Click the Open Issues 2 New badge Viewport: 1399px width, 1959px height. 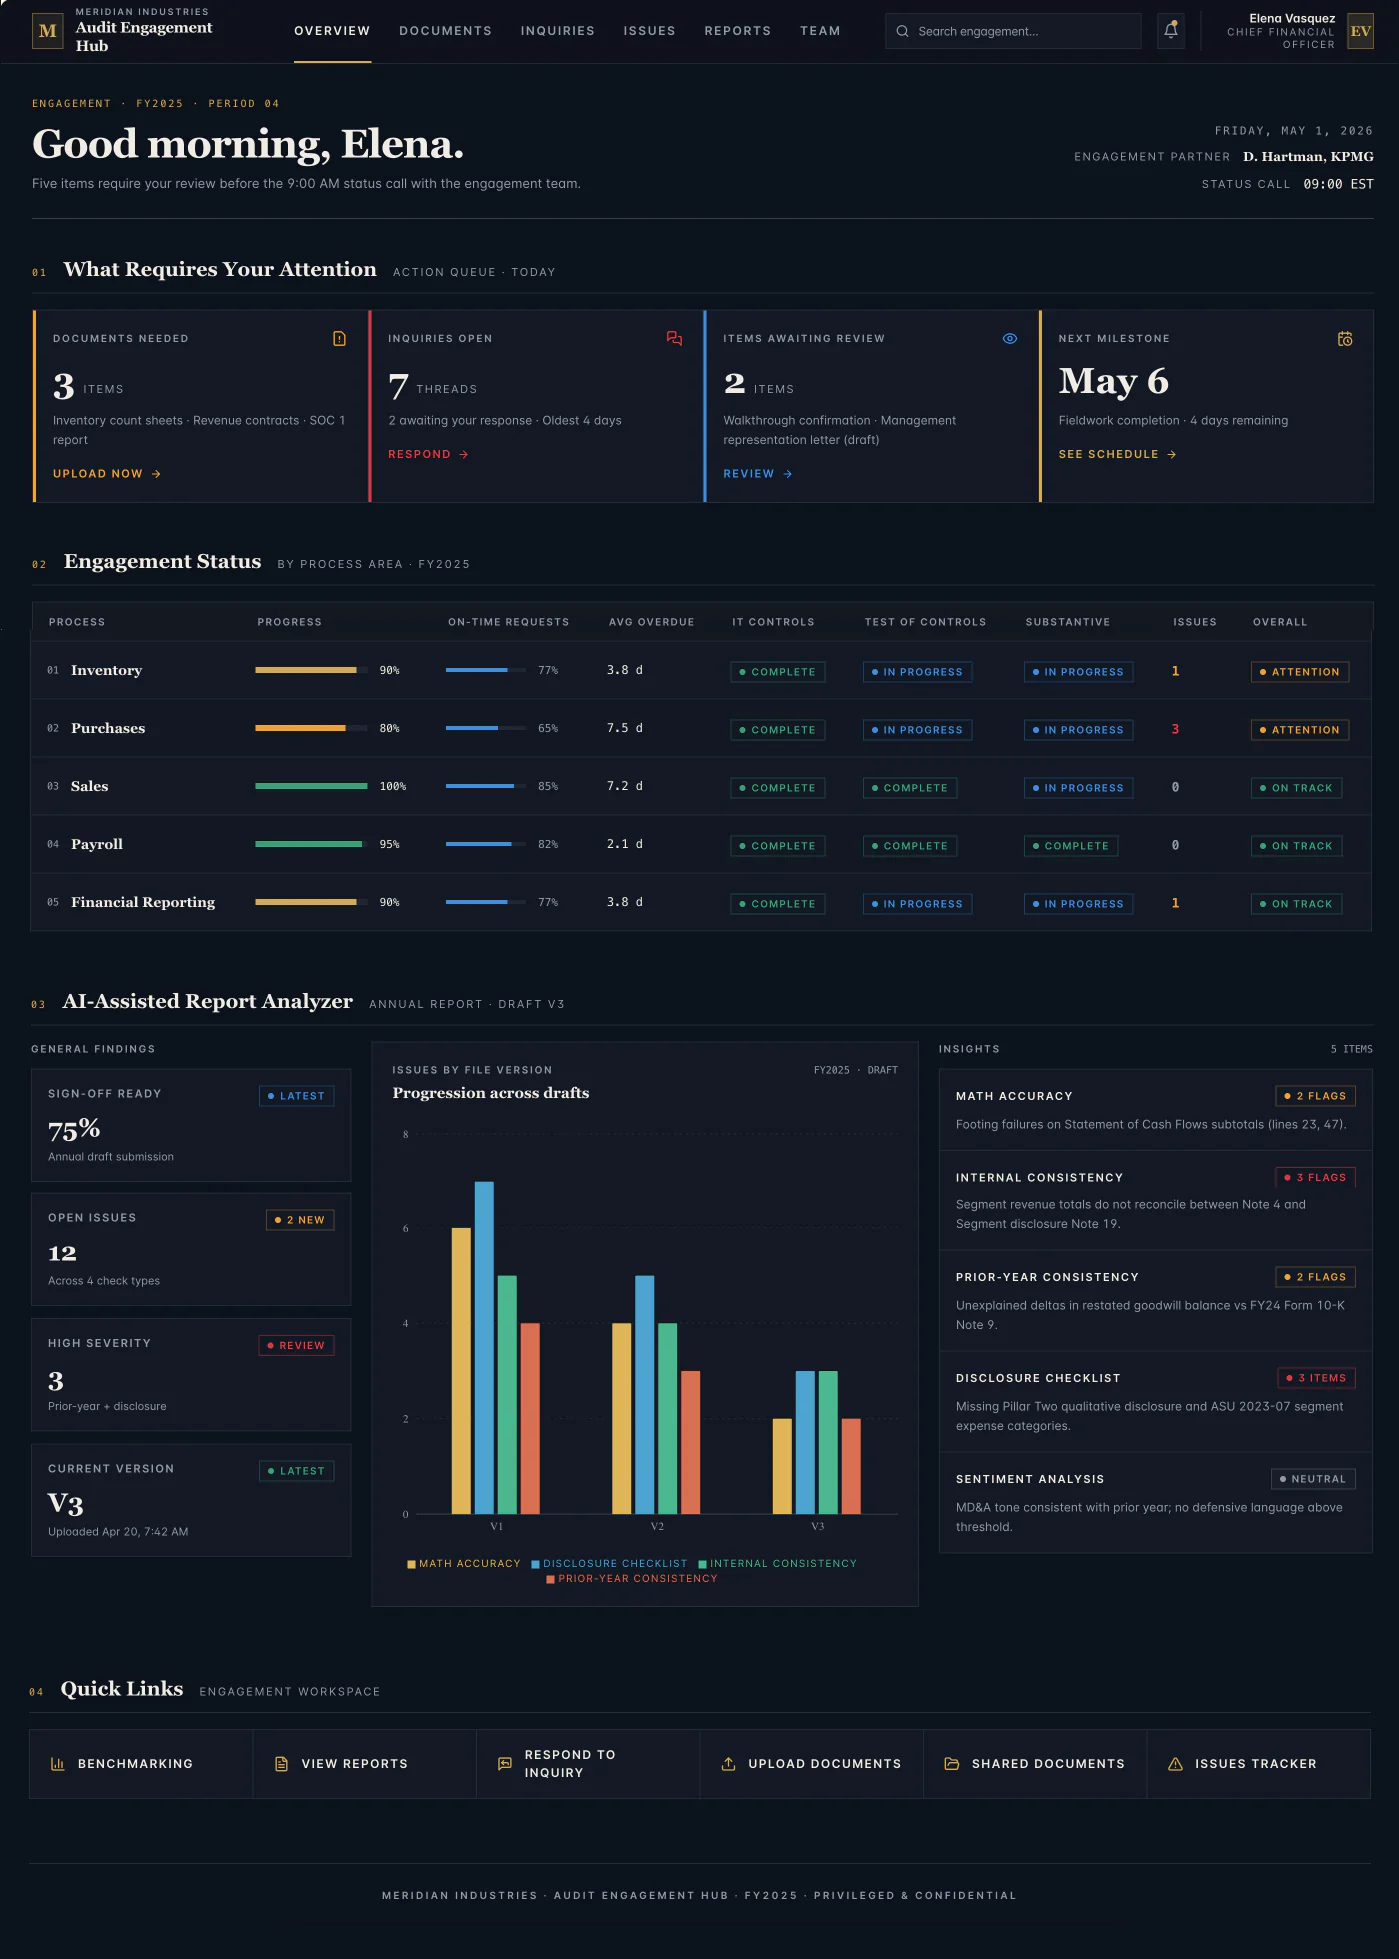tap(300, 1220)
